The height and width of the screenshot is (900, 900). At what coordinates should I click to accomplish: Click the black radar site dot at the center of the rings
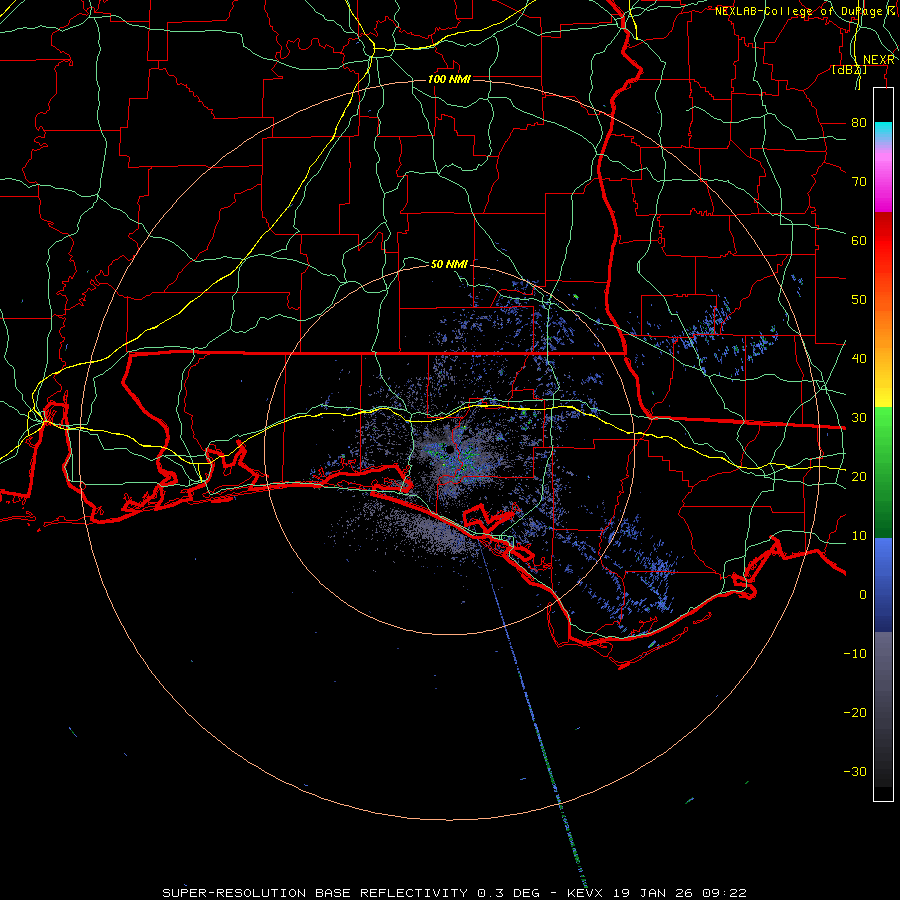pyautogui.click(x=449, y=449)
